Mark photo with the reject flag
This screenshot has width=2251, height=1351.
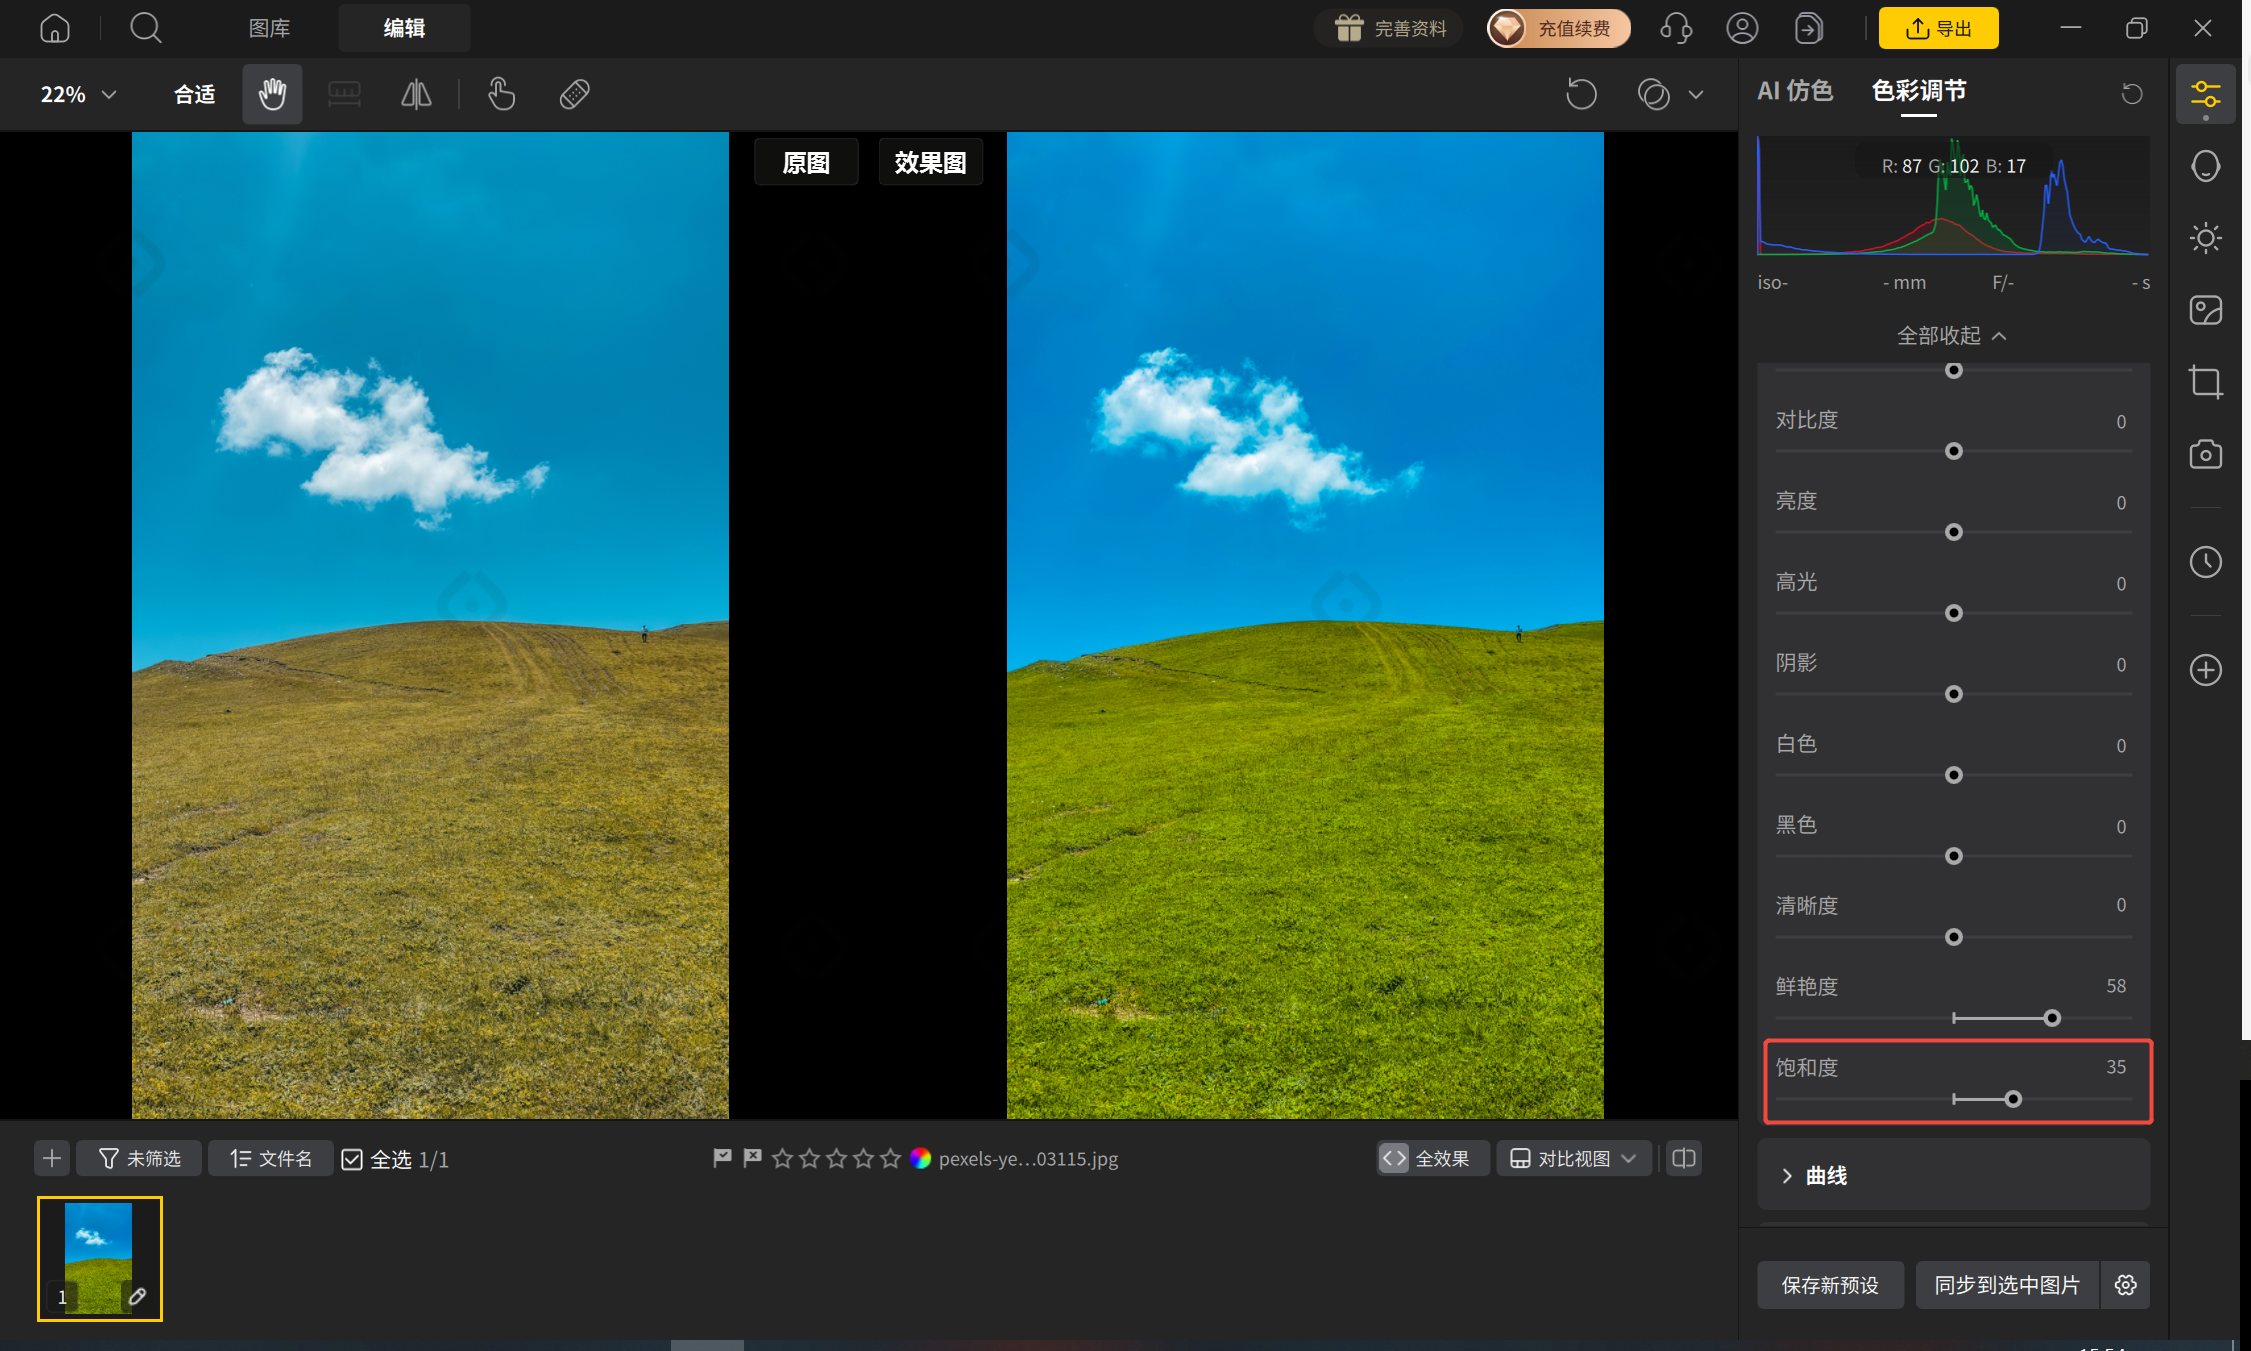point(752,1158)
